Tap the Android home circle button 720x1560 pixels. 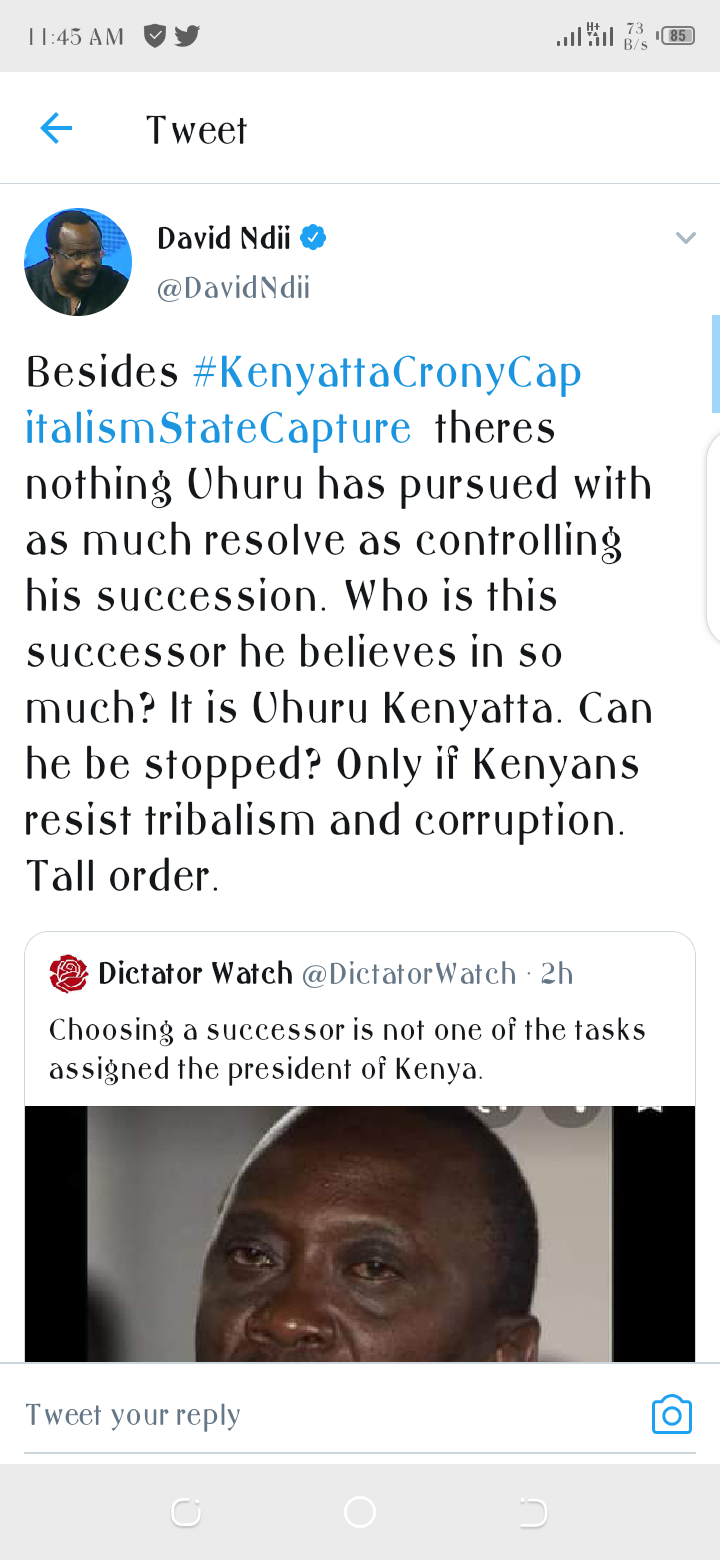(359, 1512)
